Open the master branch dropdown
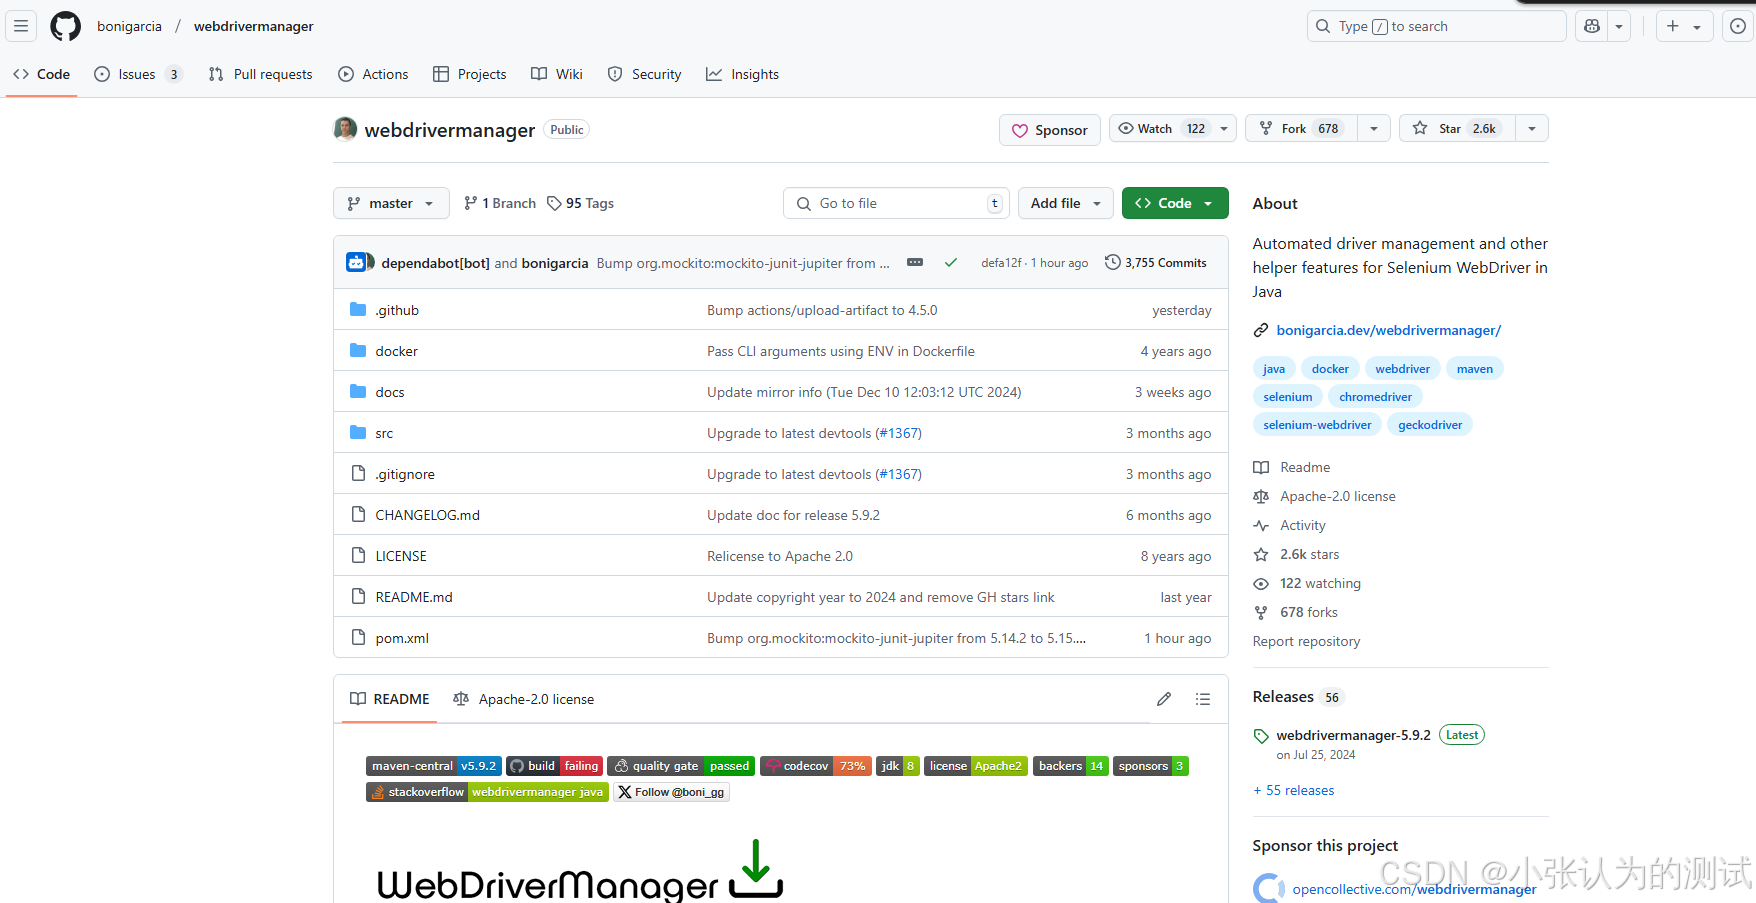This screenshot has height=903, width=1756. (391, 203)
